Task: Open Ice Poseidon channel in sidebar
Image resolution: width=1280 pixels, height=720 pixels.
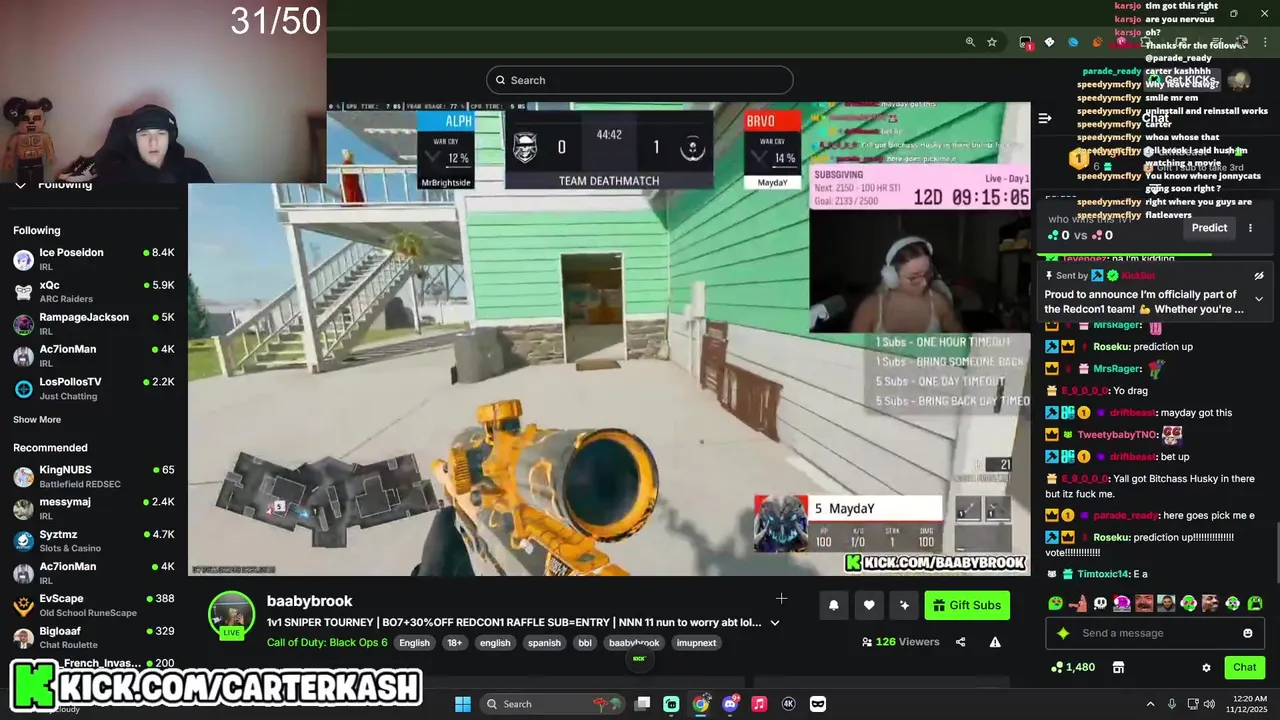Action: point(94,259)
